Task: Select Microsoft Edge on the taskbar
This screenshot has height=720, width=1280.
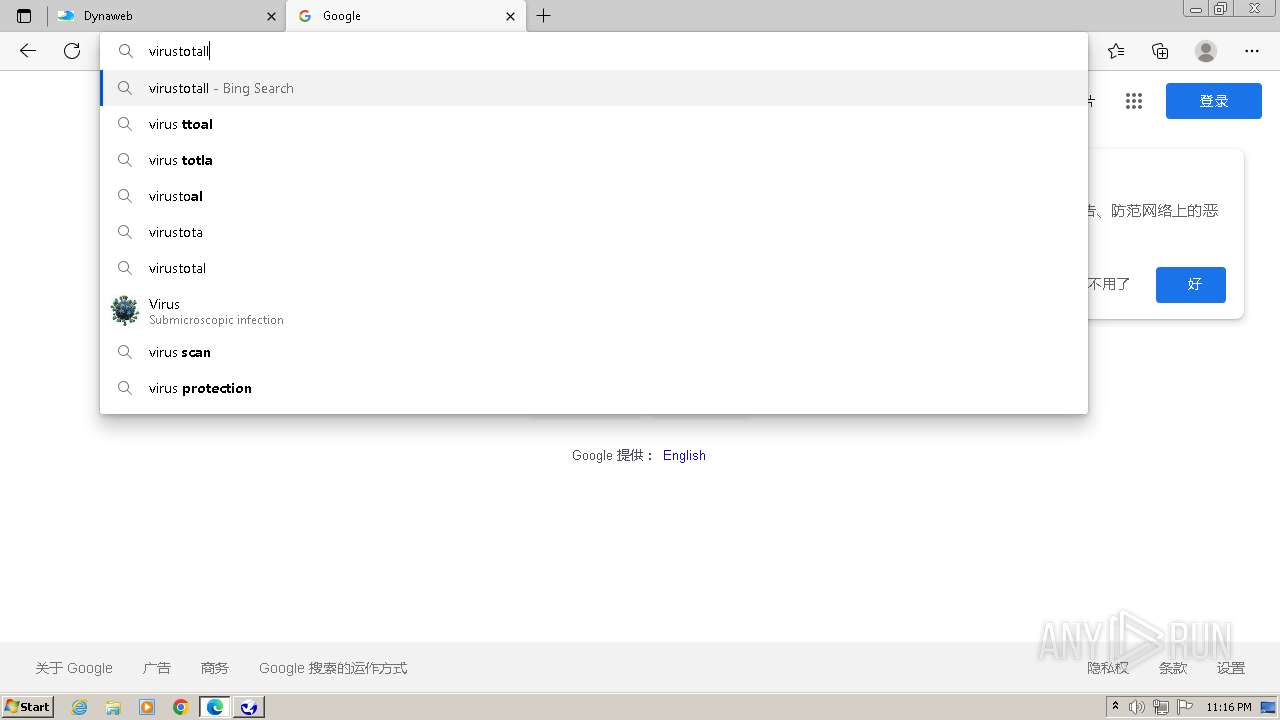Action: coord(215,707)
